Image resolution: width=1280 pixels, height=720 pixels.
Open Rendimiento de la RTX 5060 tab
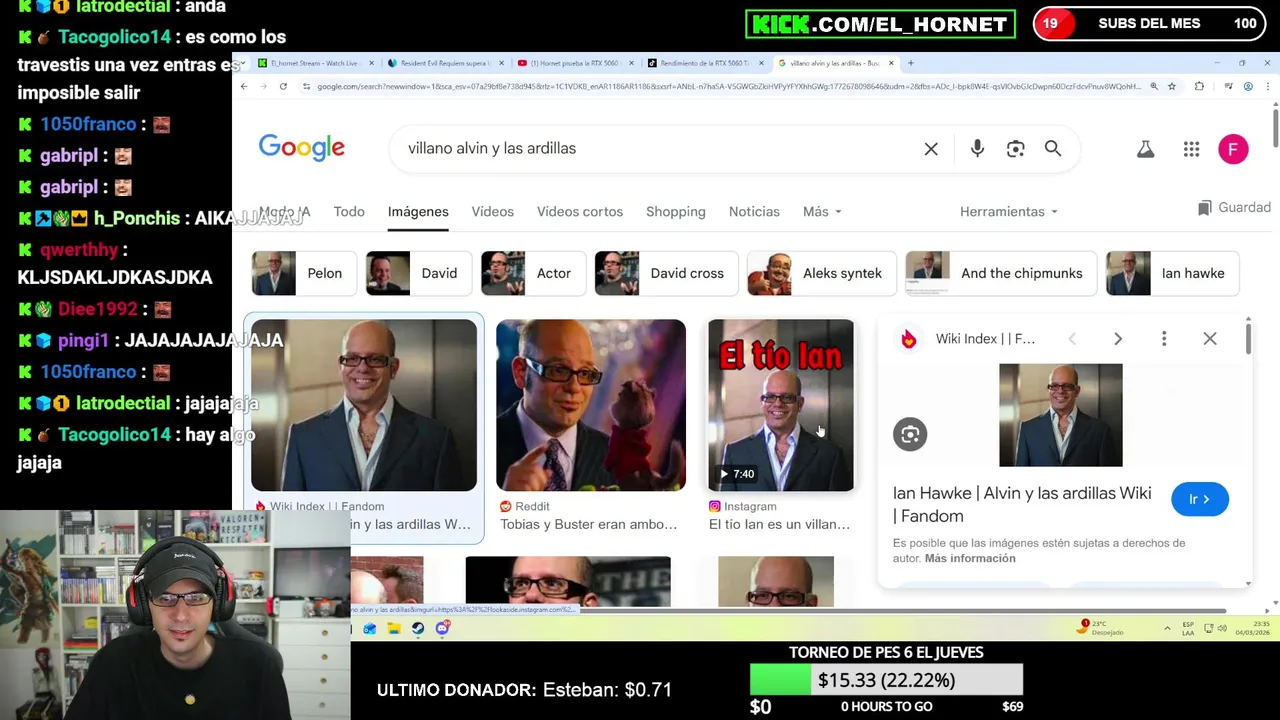click(x=705, y=63)
